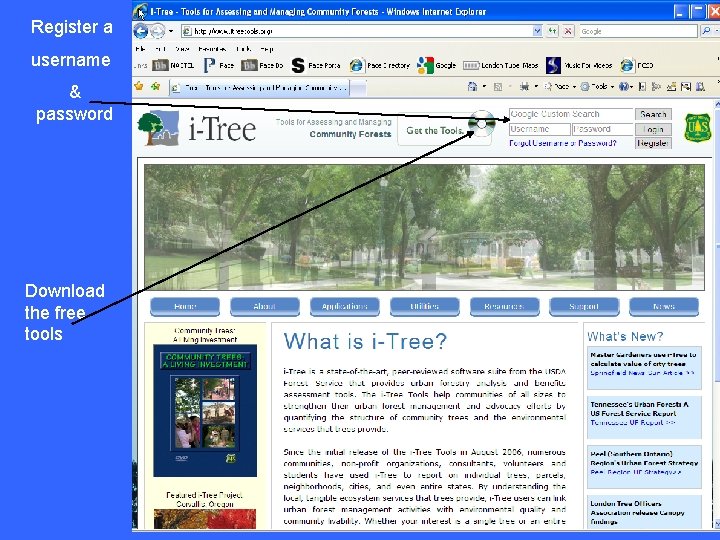Click the i-Tree logo on the website
This screenshot has height=540, width=720.
(x=197, y=128)
